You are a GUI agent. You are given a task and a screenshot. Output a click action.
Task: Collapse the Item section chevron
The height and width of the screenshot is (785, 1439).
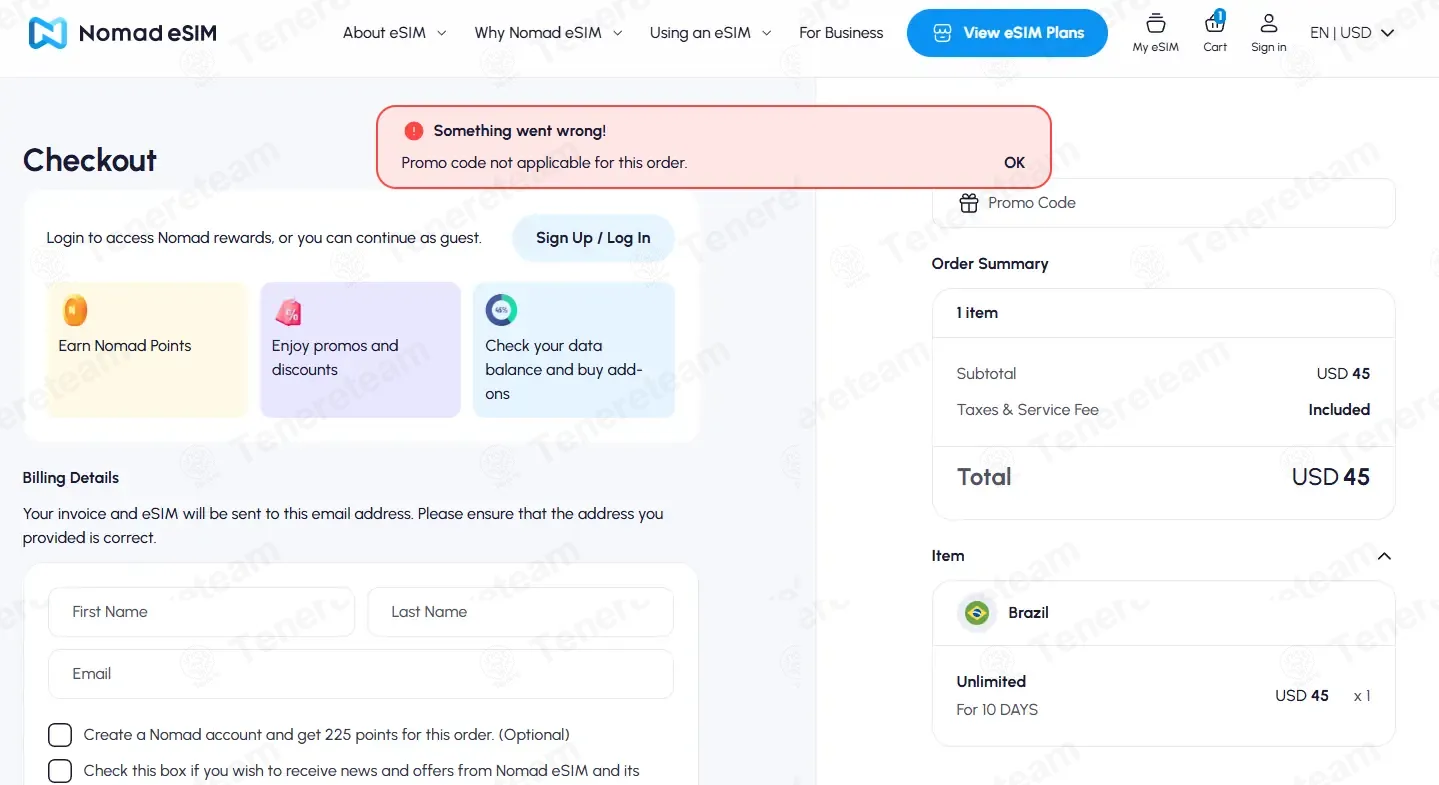pos(1384,556)
